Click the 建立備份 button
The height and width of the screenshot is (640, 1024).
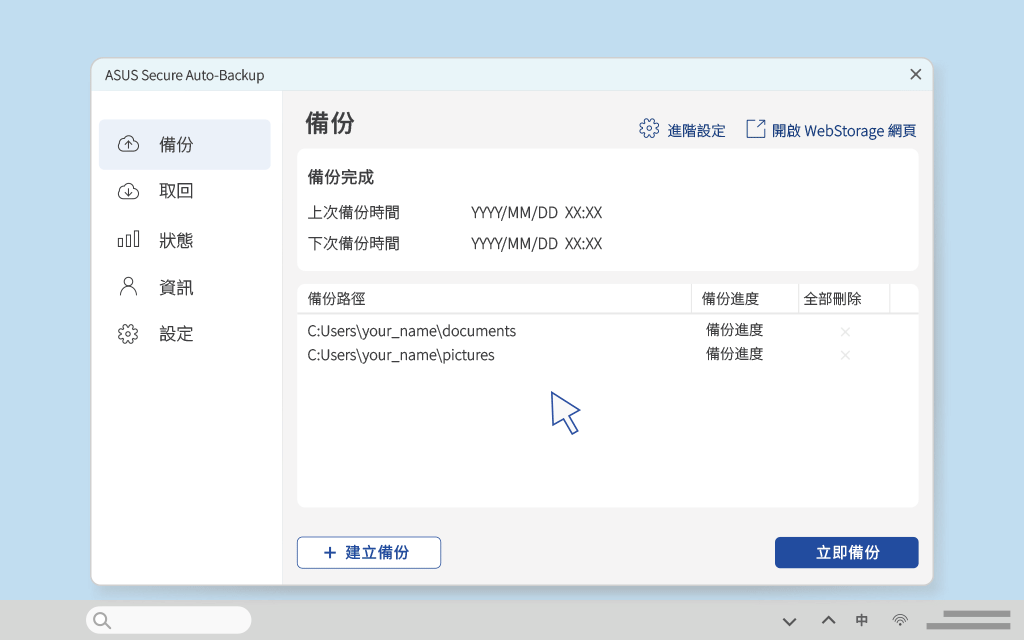pyautogui.click(x=369, y=552)
